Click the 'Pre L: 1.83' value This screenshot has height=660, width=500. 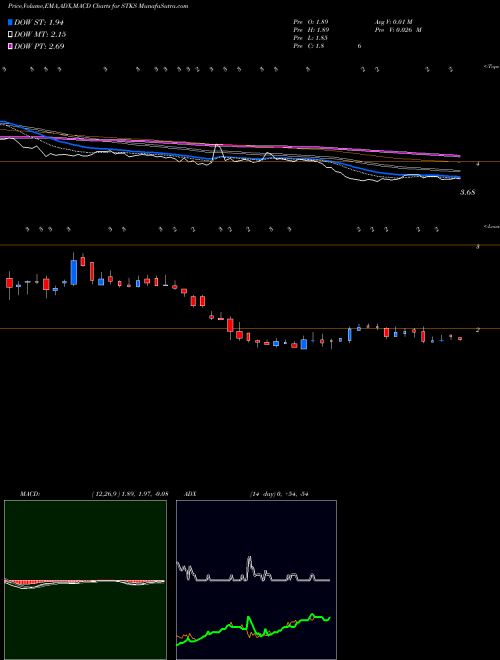tap(311, 38)
